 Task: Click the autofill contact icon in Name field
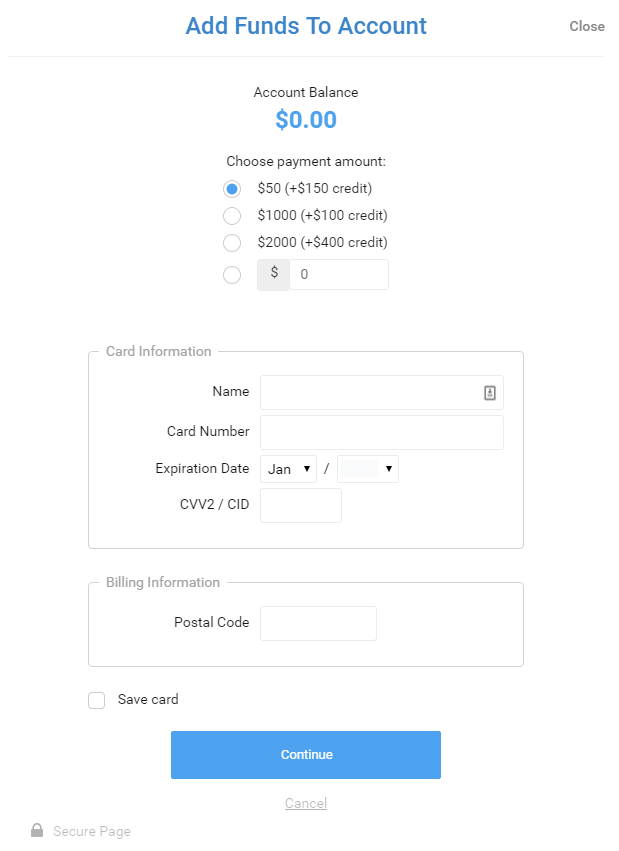[489, 392]
